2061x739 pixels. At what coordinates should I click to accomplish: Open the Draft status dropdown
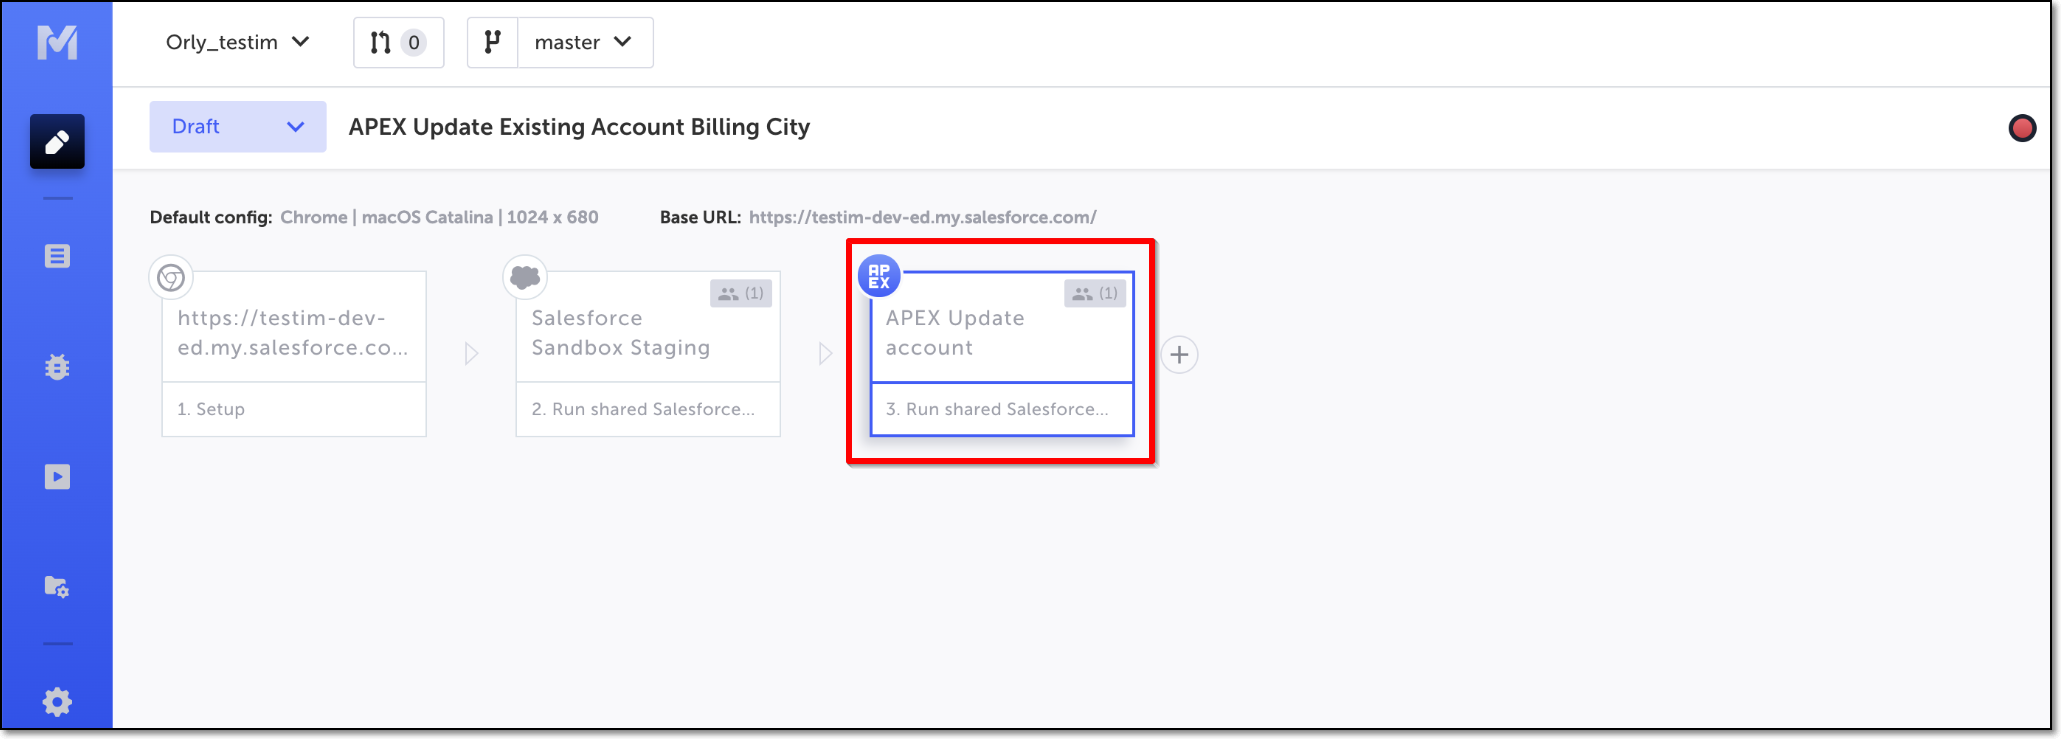[x=238, y=127]
